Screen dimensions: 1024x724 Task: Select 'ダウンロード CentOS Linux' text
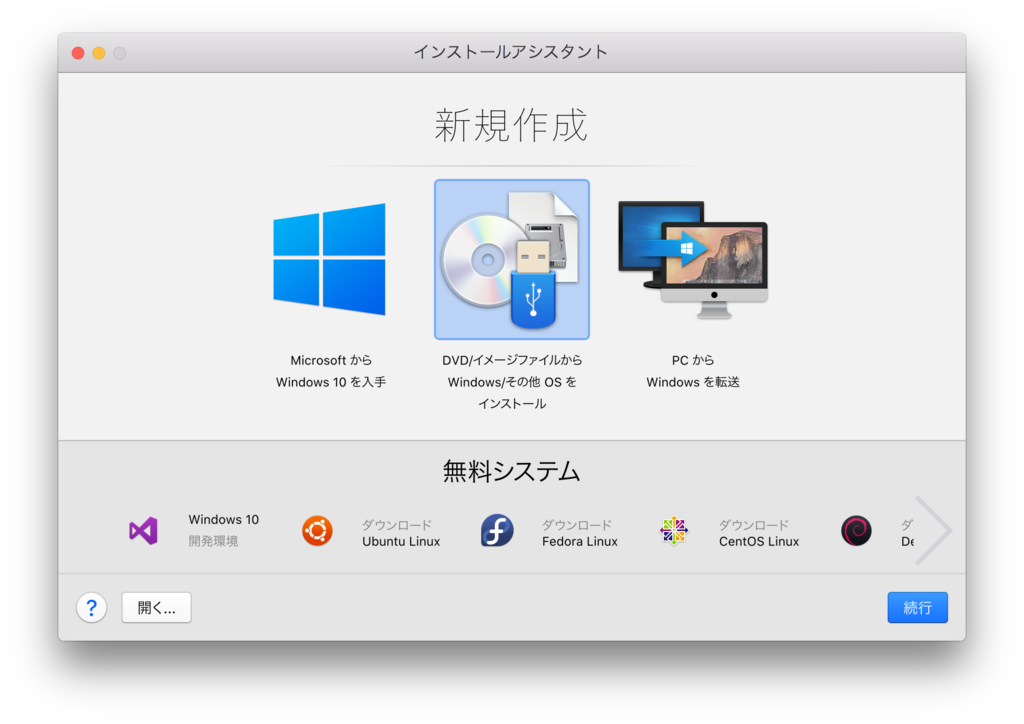tap(759, 533)
